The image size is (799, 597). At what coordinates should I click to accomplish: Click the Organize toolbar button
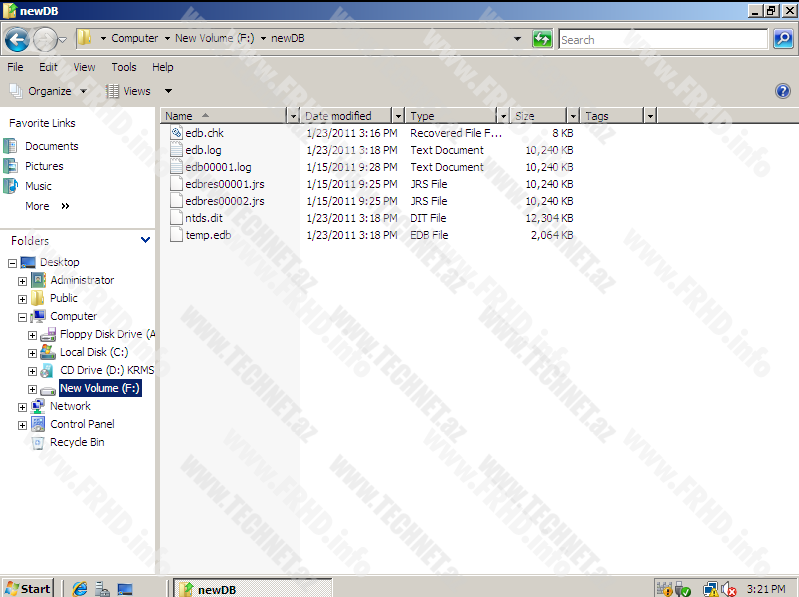48,91
